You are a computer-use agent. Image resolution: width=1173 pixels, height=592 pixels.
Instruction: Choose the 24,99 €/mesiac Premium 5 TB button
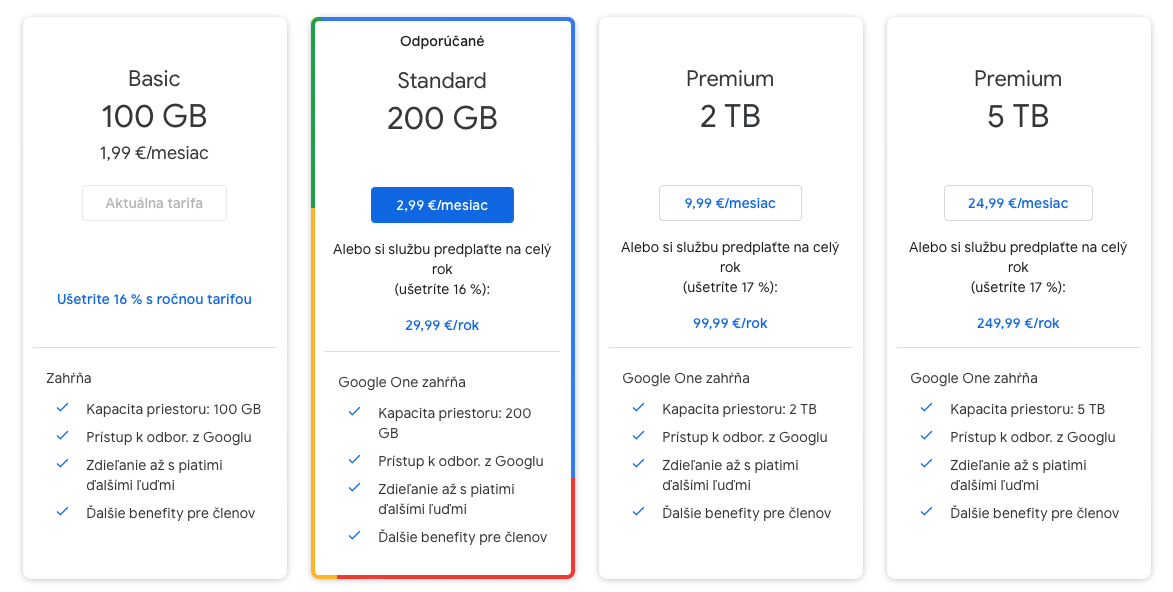(1018, 203)
